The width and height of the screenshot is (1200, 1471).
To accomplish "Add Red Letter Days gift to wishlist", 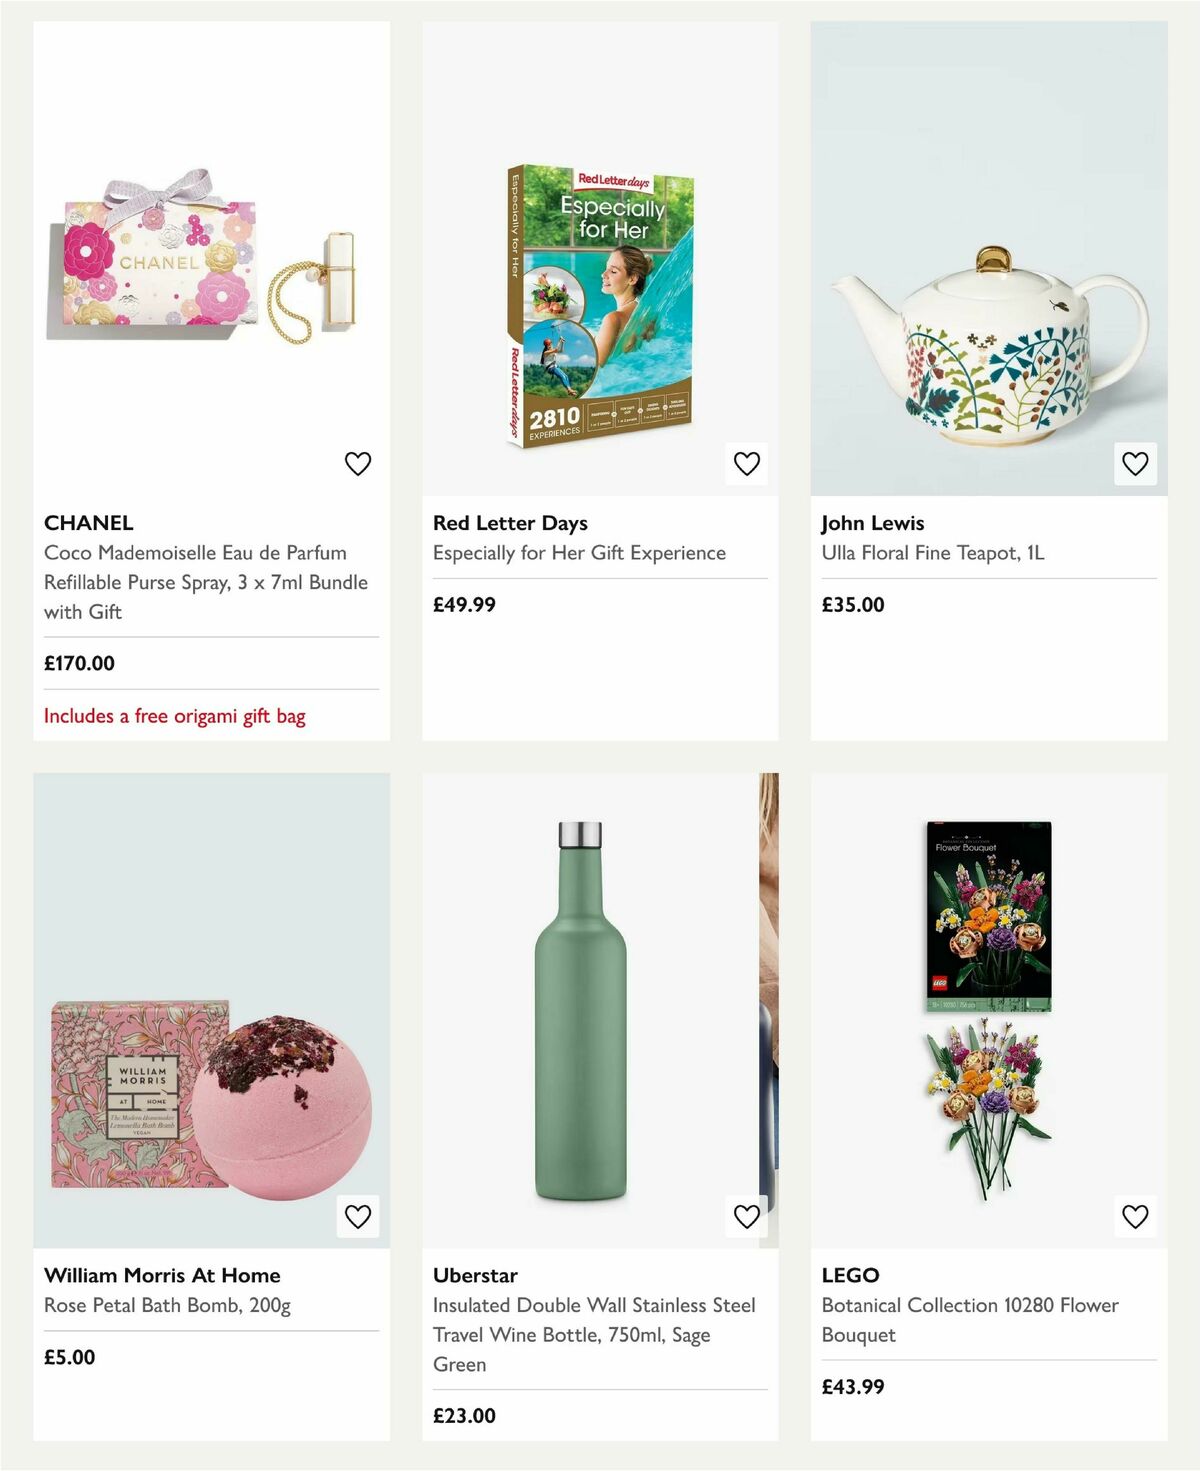I will pyautogui.click(x=746, y=462).
